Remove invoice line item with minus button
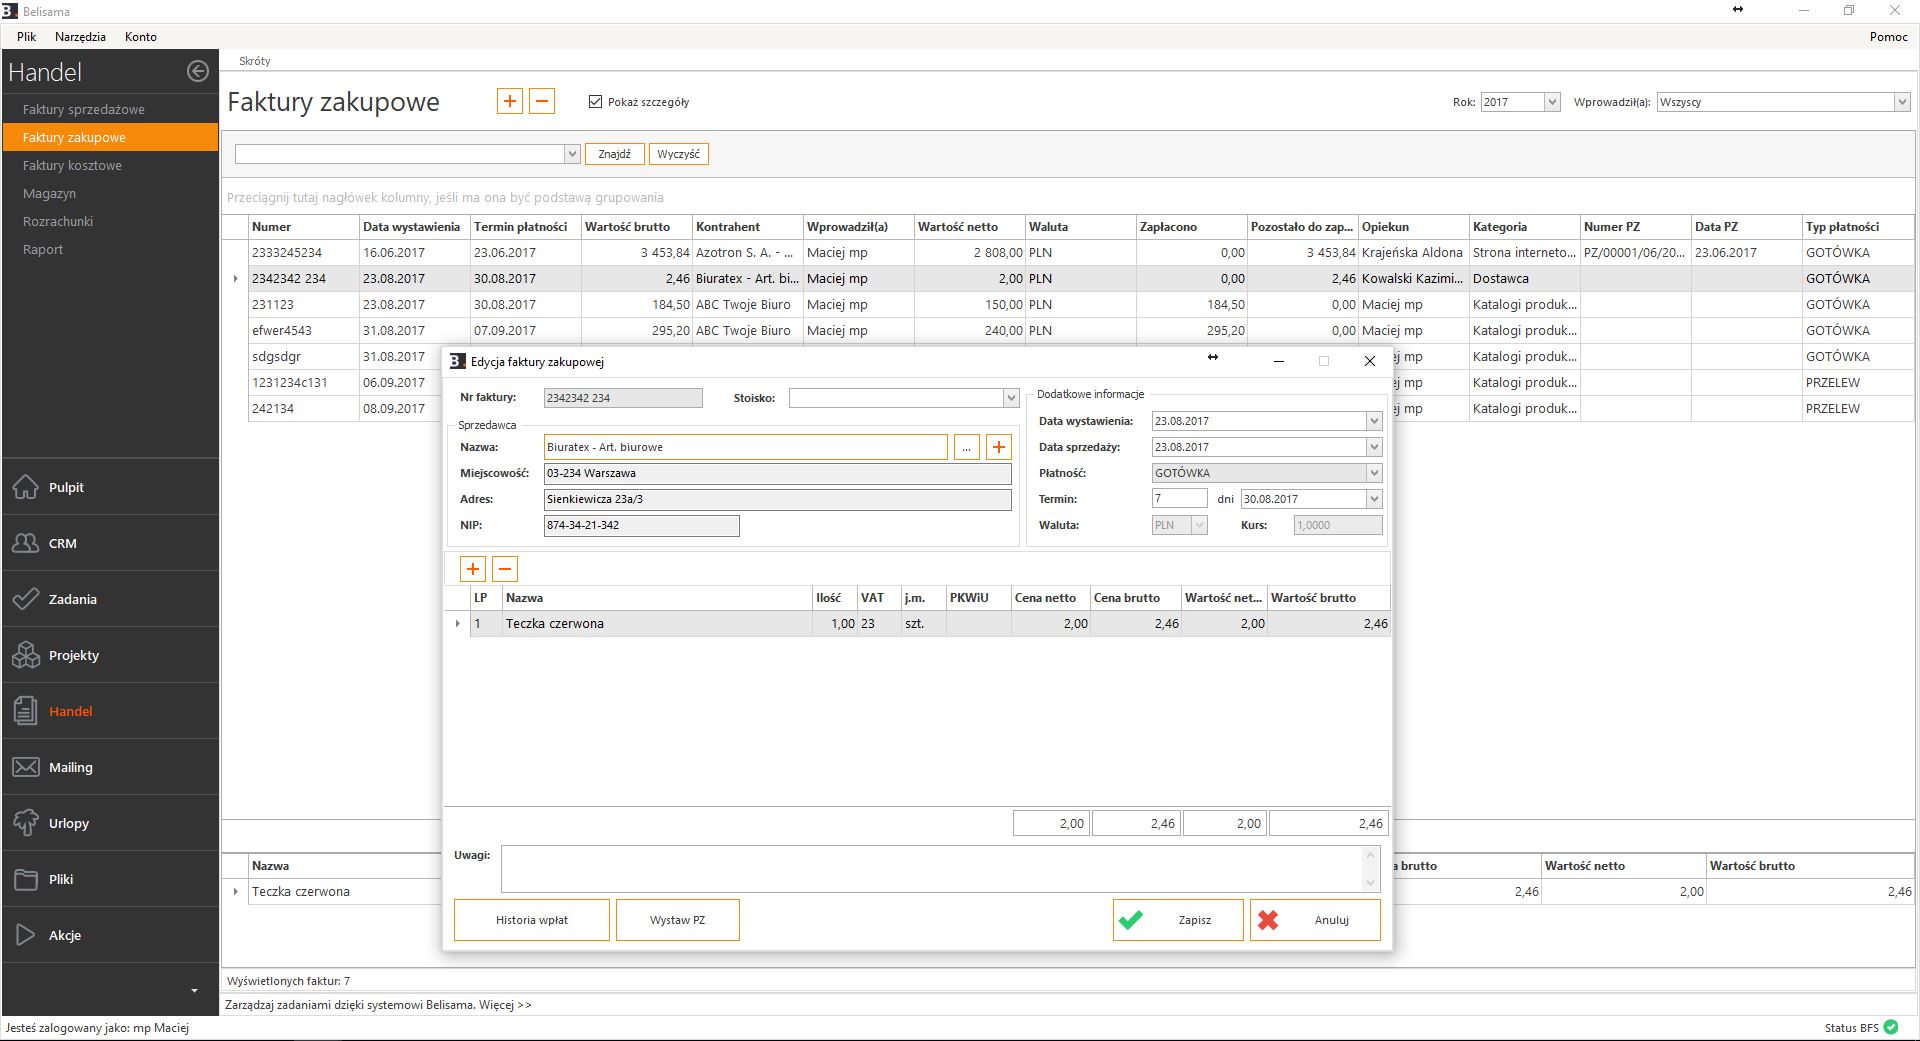Screen dimensions: 1920x1041 pos(505,569)
